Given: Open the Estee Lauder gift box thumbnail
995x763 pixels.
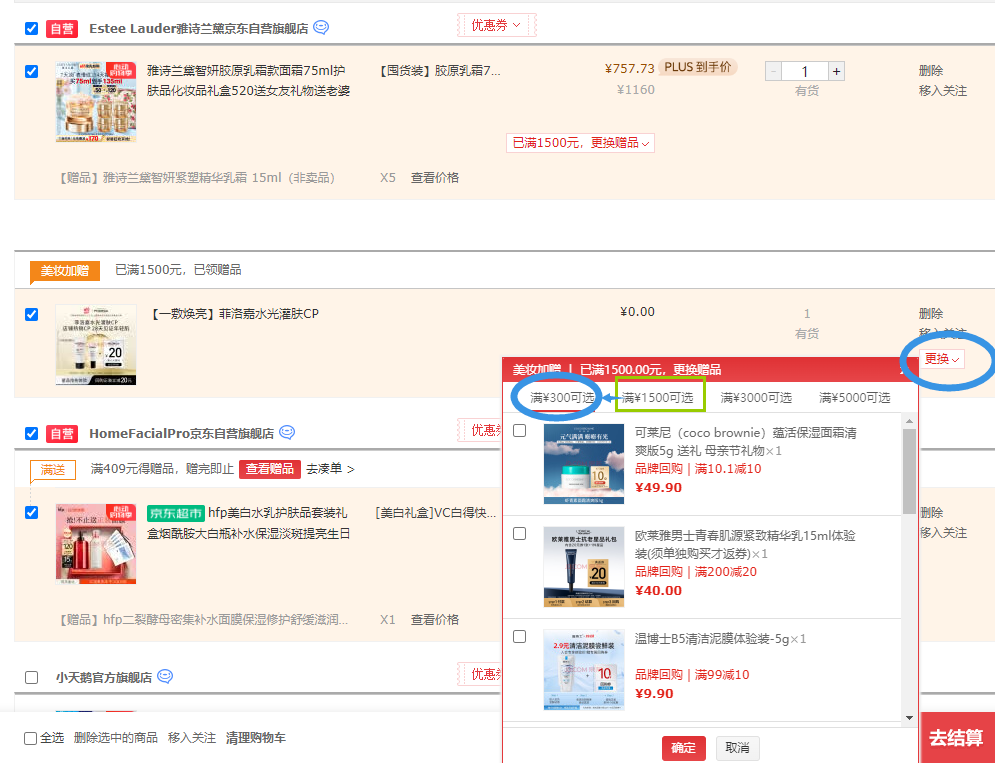Looking at the screenshot, I should 96,102.
